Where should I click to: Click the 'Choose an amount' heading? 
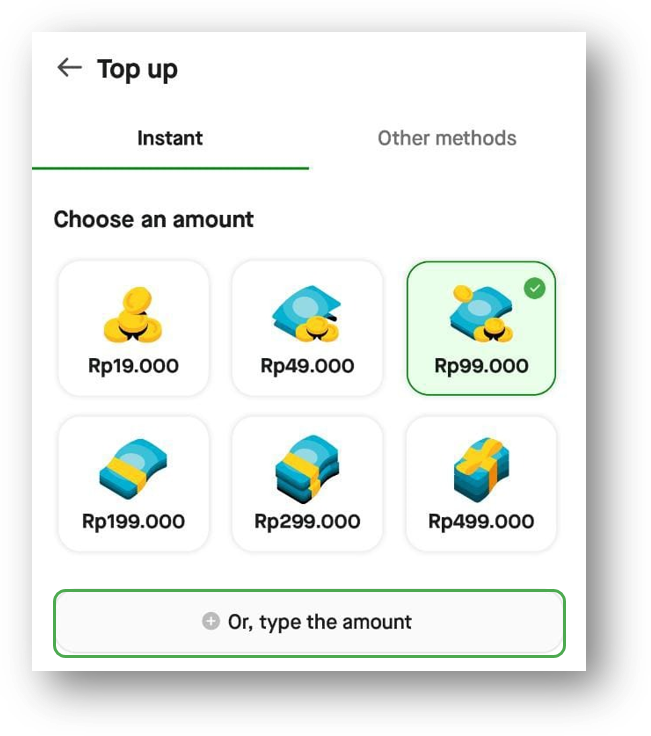pos(153,219)
